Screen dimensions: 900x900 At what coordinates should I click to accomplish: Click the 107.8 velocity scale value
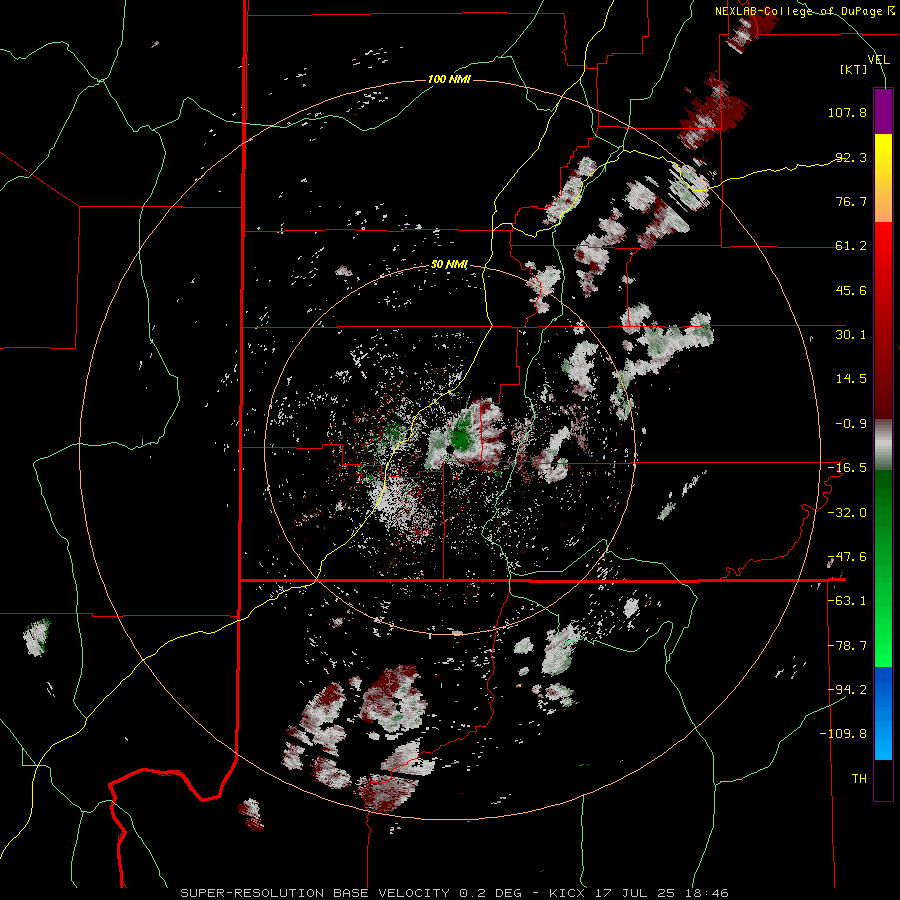tap(847, 112)
